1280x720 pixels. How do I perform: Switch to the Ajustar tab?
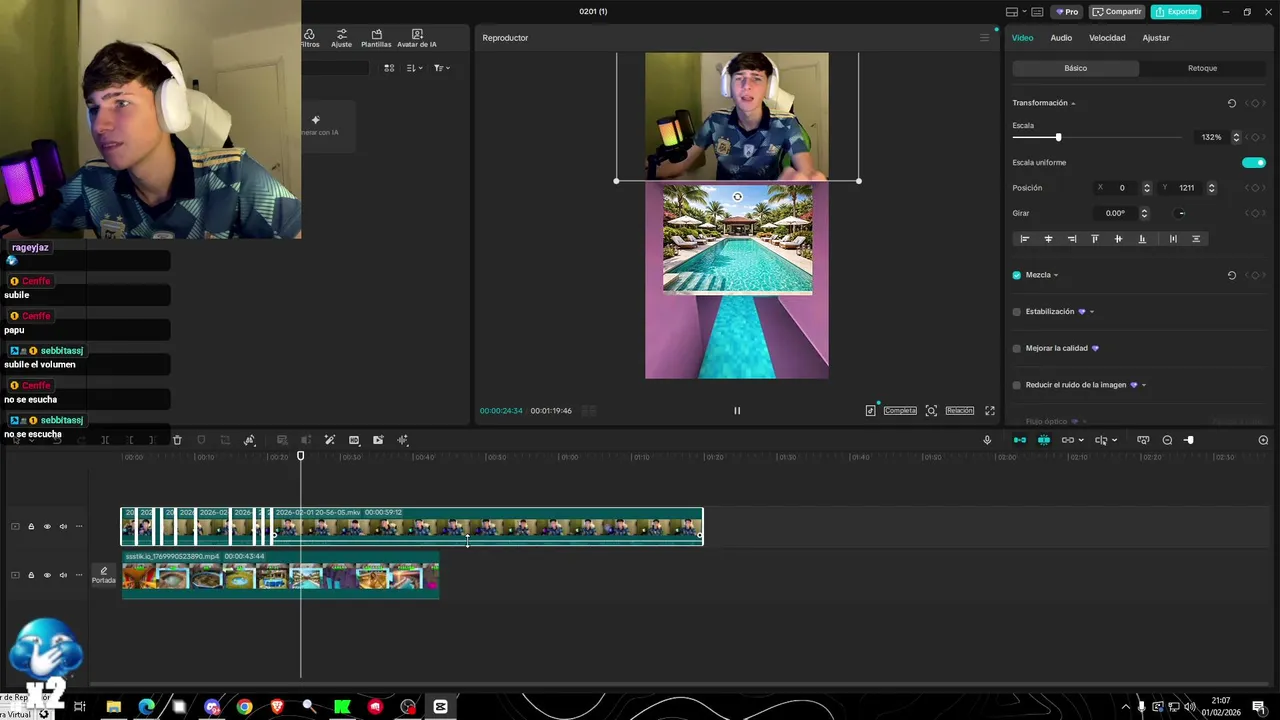pos(1156,38)
